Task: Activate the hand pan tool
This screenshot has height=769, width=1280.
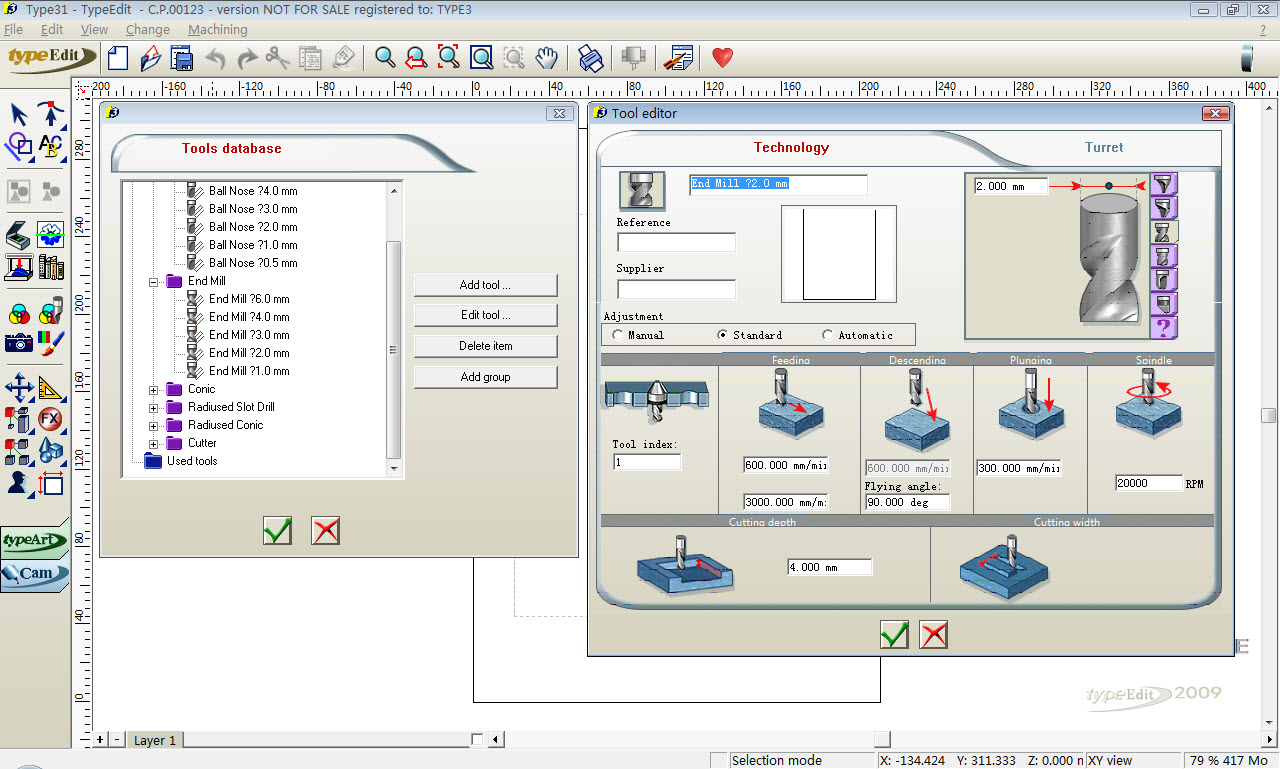Action: point(545,57)
